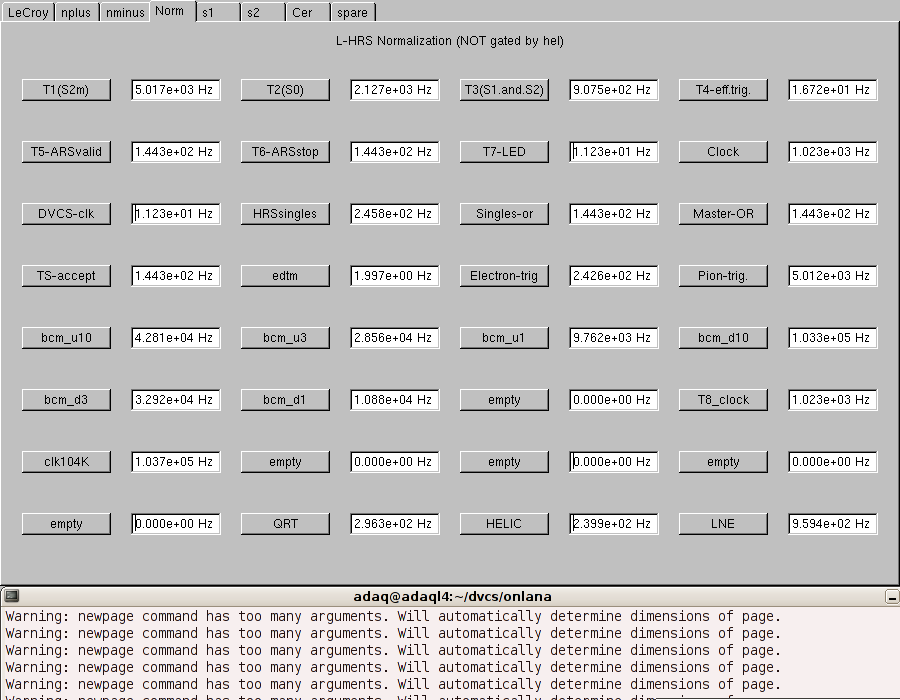Click the T1(S2m) button
The height and width of the screenshot is (700, 900).
(66, 90)
